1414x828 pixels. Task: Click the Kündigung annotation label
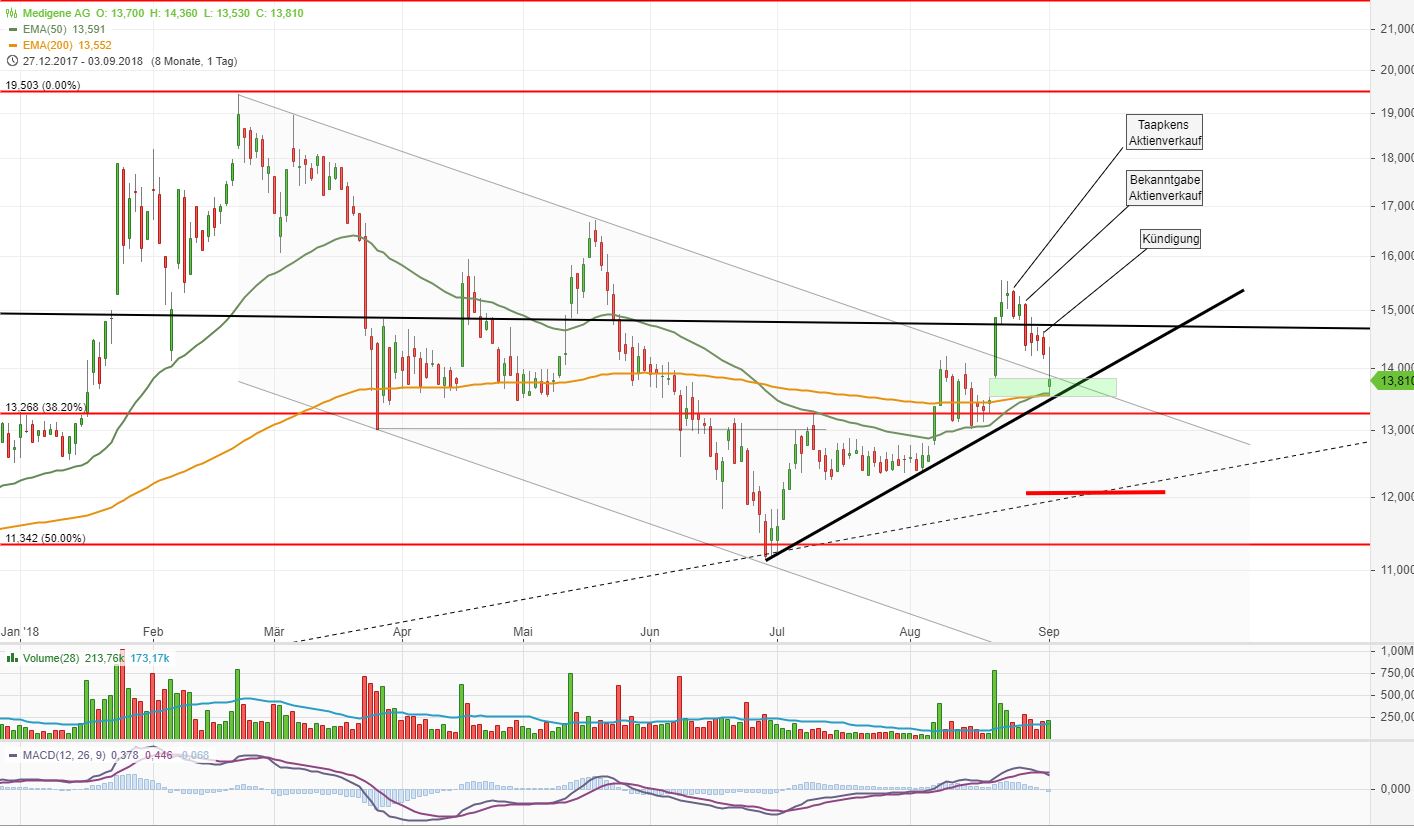tap(1170, 238)
